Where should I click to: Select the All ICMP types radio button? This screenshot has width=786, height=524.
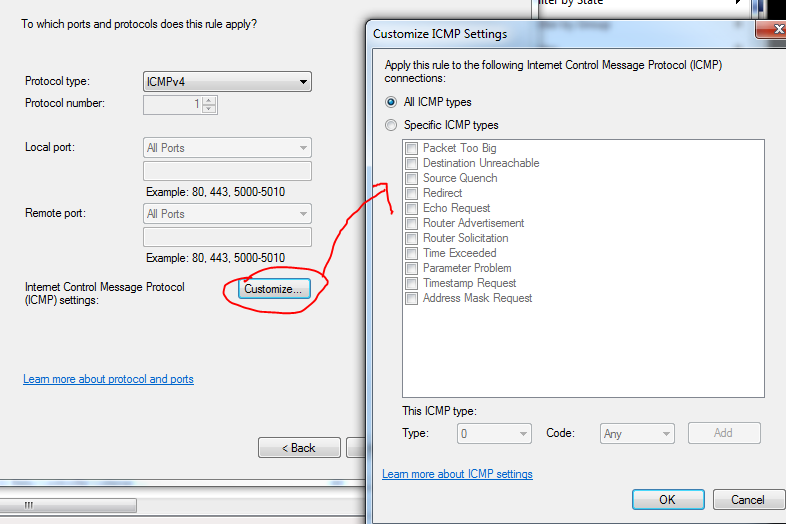[x=391, y=102]
